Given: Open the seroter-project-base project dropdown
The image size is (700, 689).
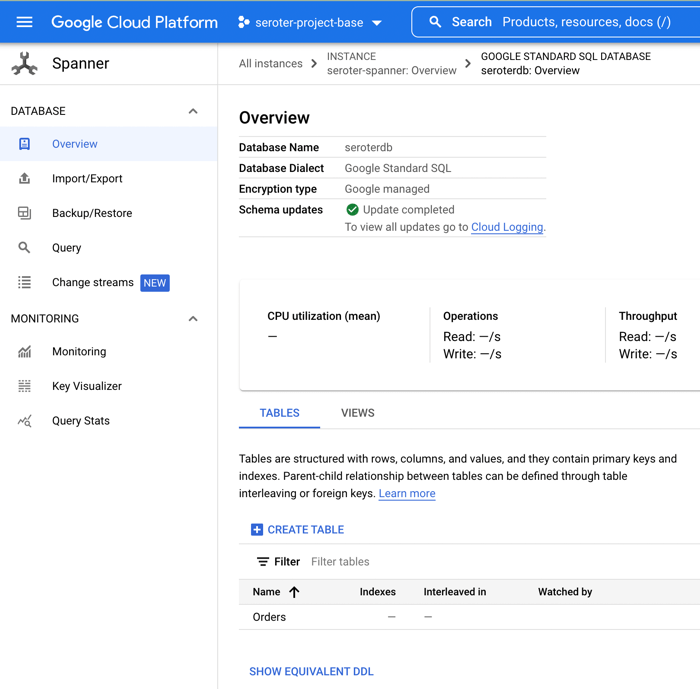Looking at the screenshot, I should 310,22.
